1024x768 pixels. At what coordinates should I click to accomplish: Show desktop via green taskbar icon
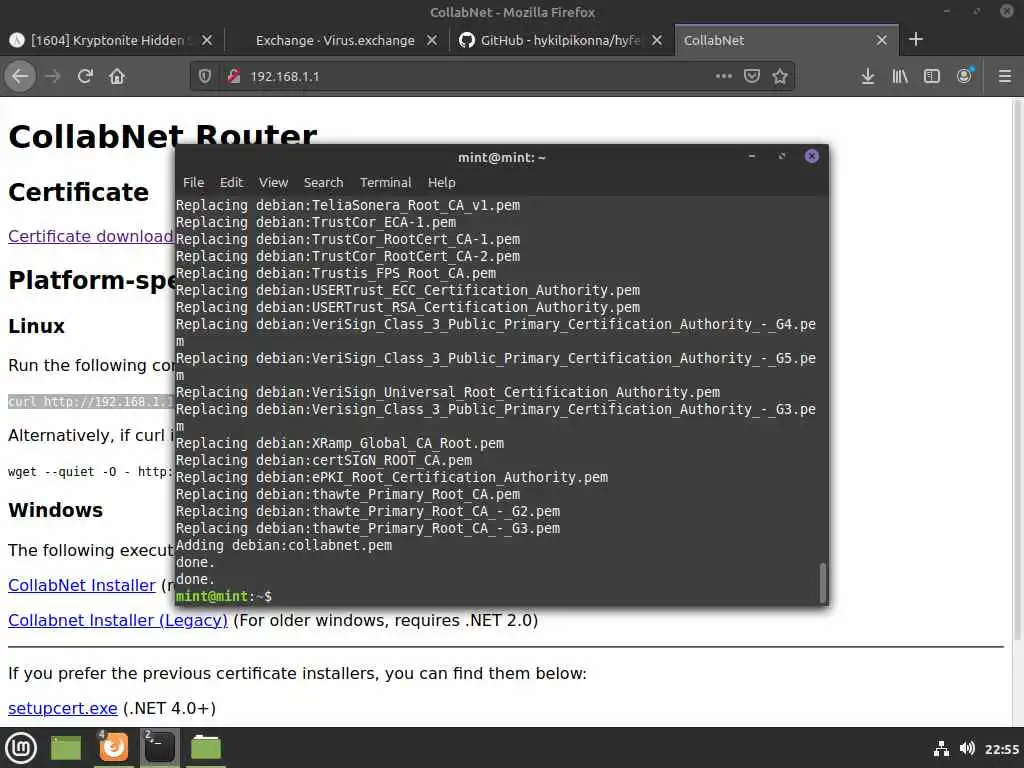pos(66,748)
